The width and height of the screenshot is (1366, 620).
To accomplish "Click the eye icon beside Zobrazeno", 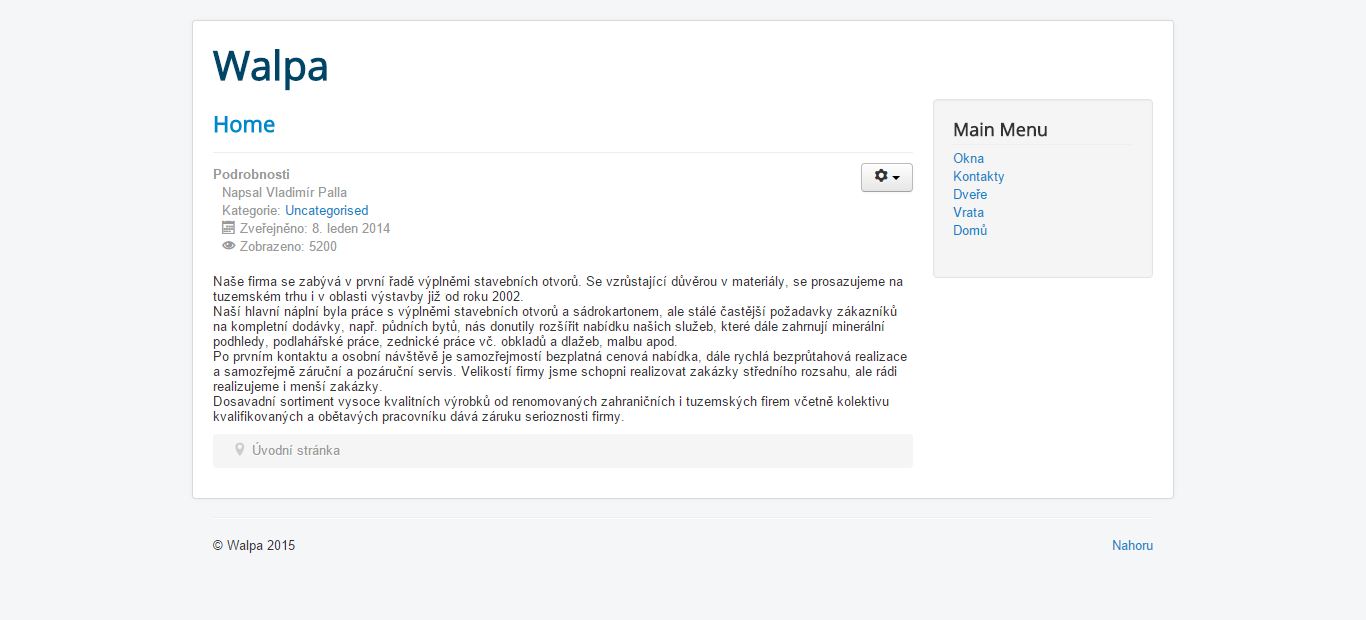I will pos(228,246).
